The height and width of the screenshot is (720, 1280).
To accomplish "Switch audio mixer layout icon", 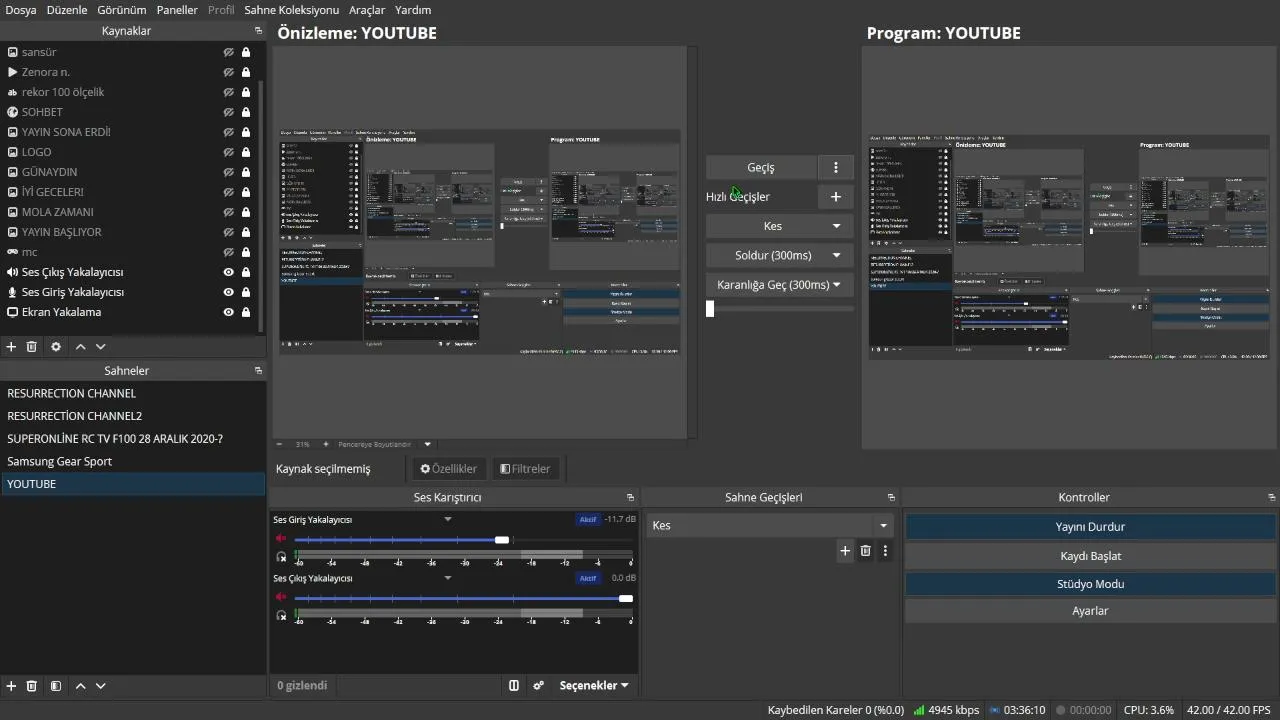I will tap(514, 685).
